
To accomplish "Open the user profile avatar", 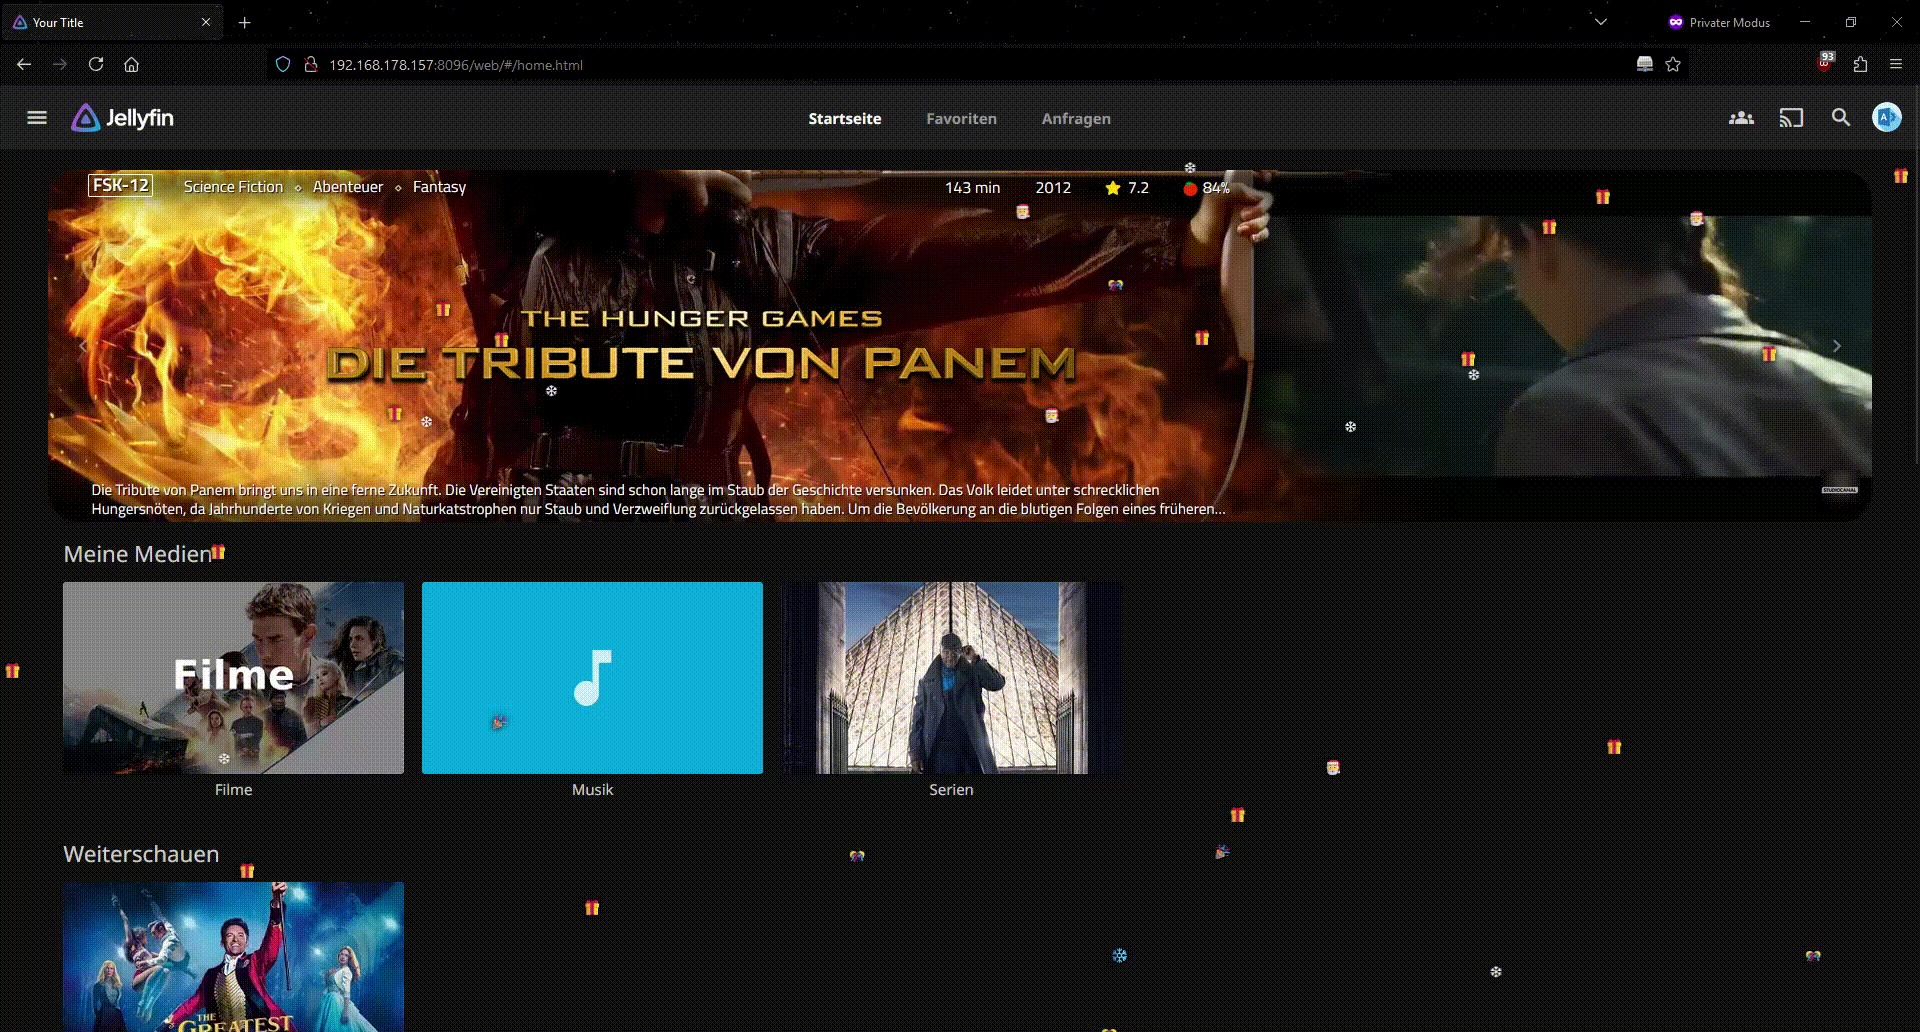I will (x=1887, y=118).
